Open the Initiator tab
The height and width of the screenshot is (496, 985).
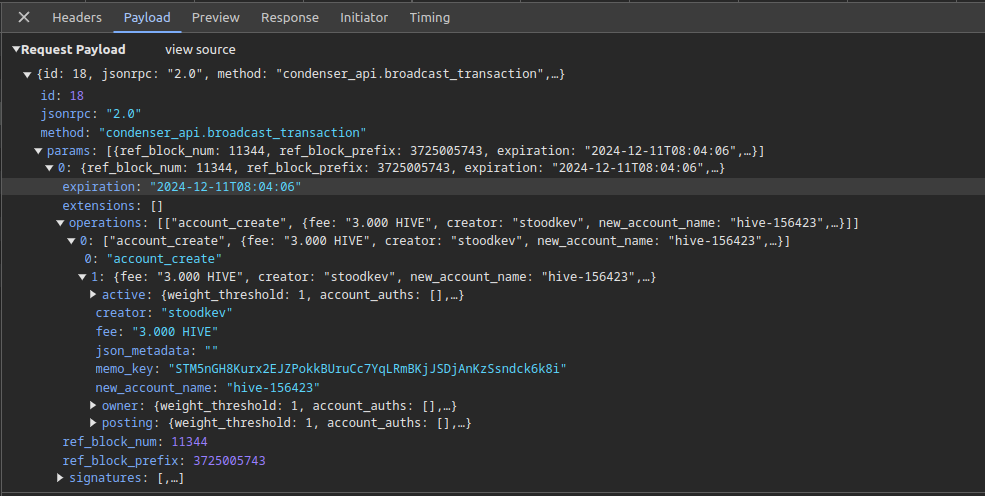(364, 17)
